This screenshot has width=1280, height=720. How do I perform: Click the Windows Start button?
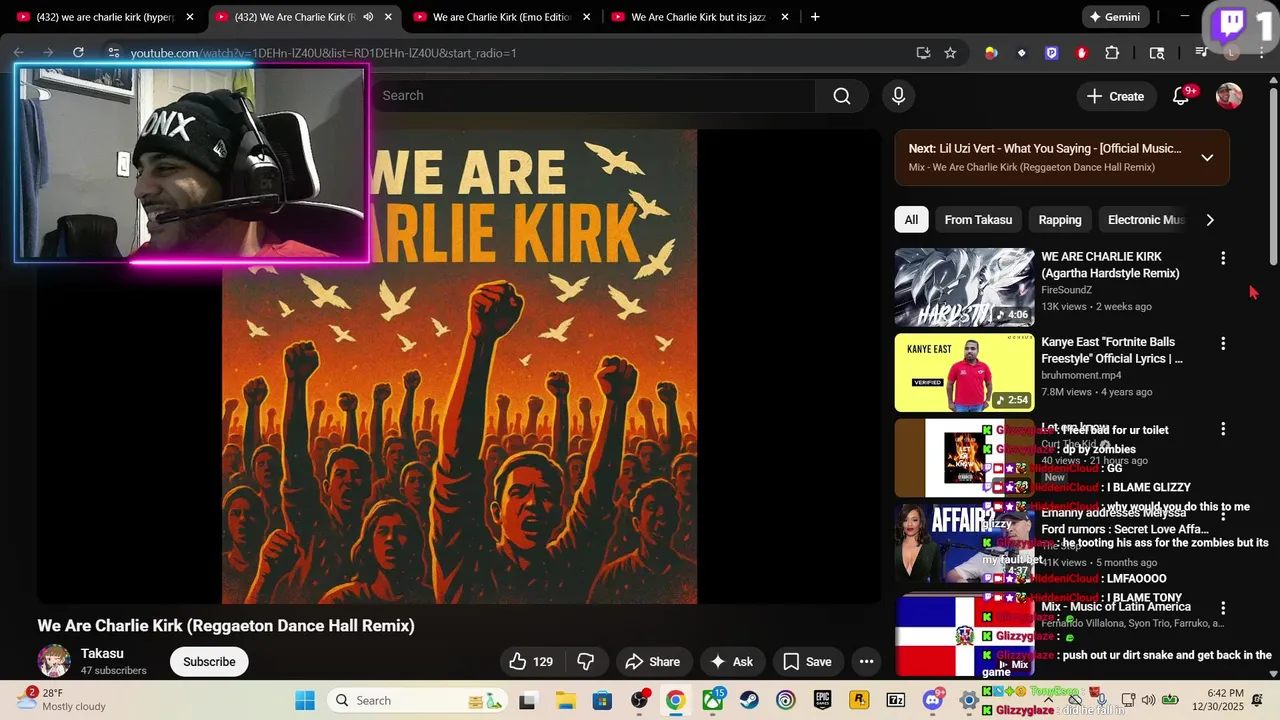[x=305, y=700]
